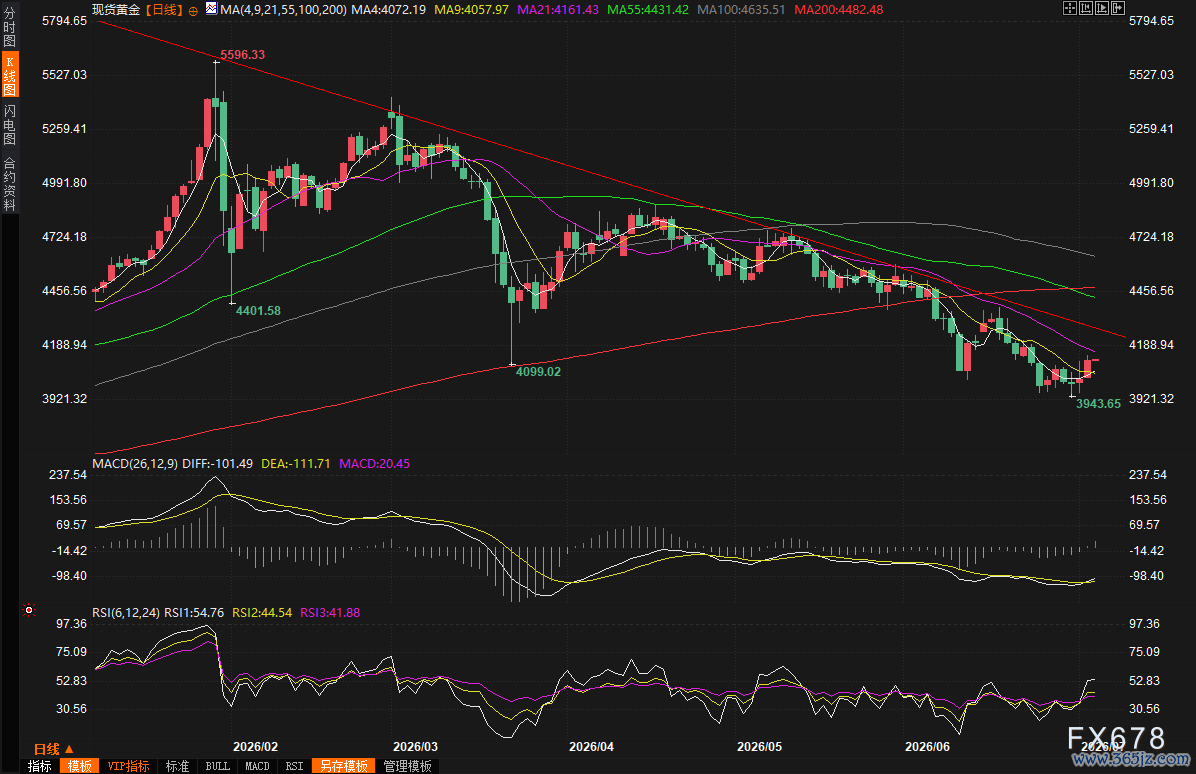The height and width of the screenshot is (774, 1196).
Task: Click the RSI1:54.76 value
Action: click(x=195, y=612)
